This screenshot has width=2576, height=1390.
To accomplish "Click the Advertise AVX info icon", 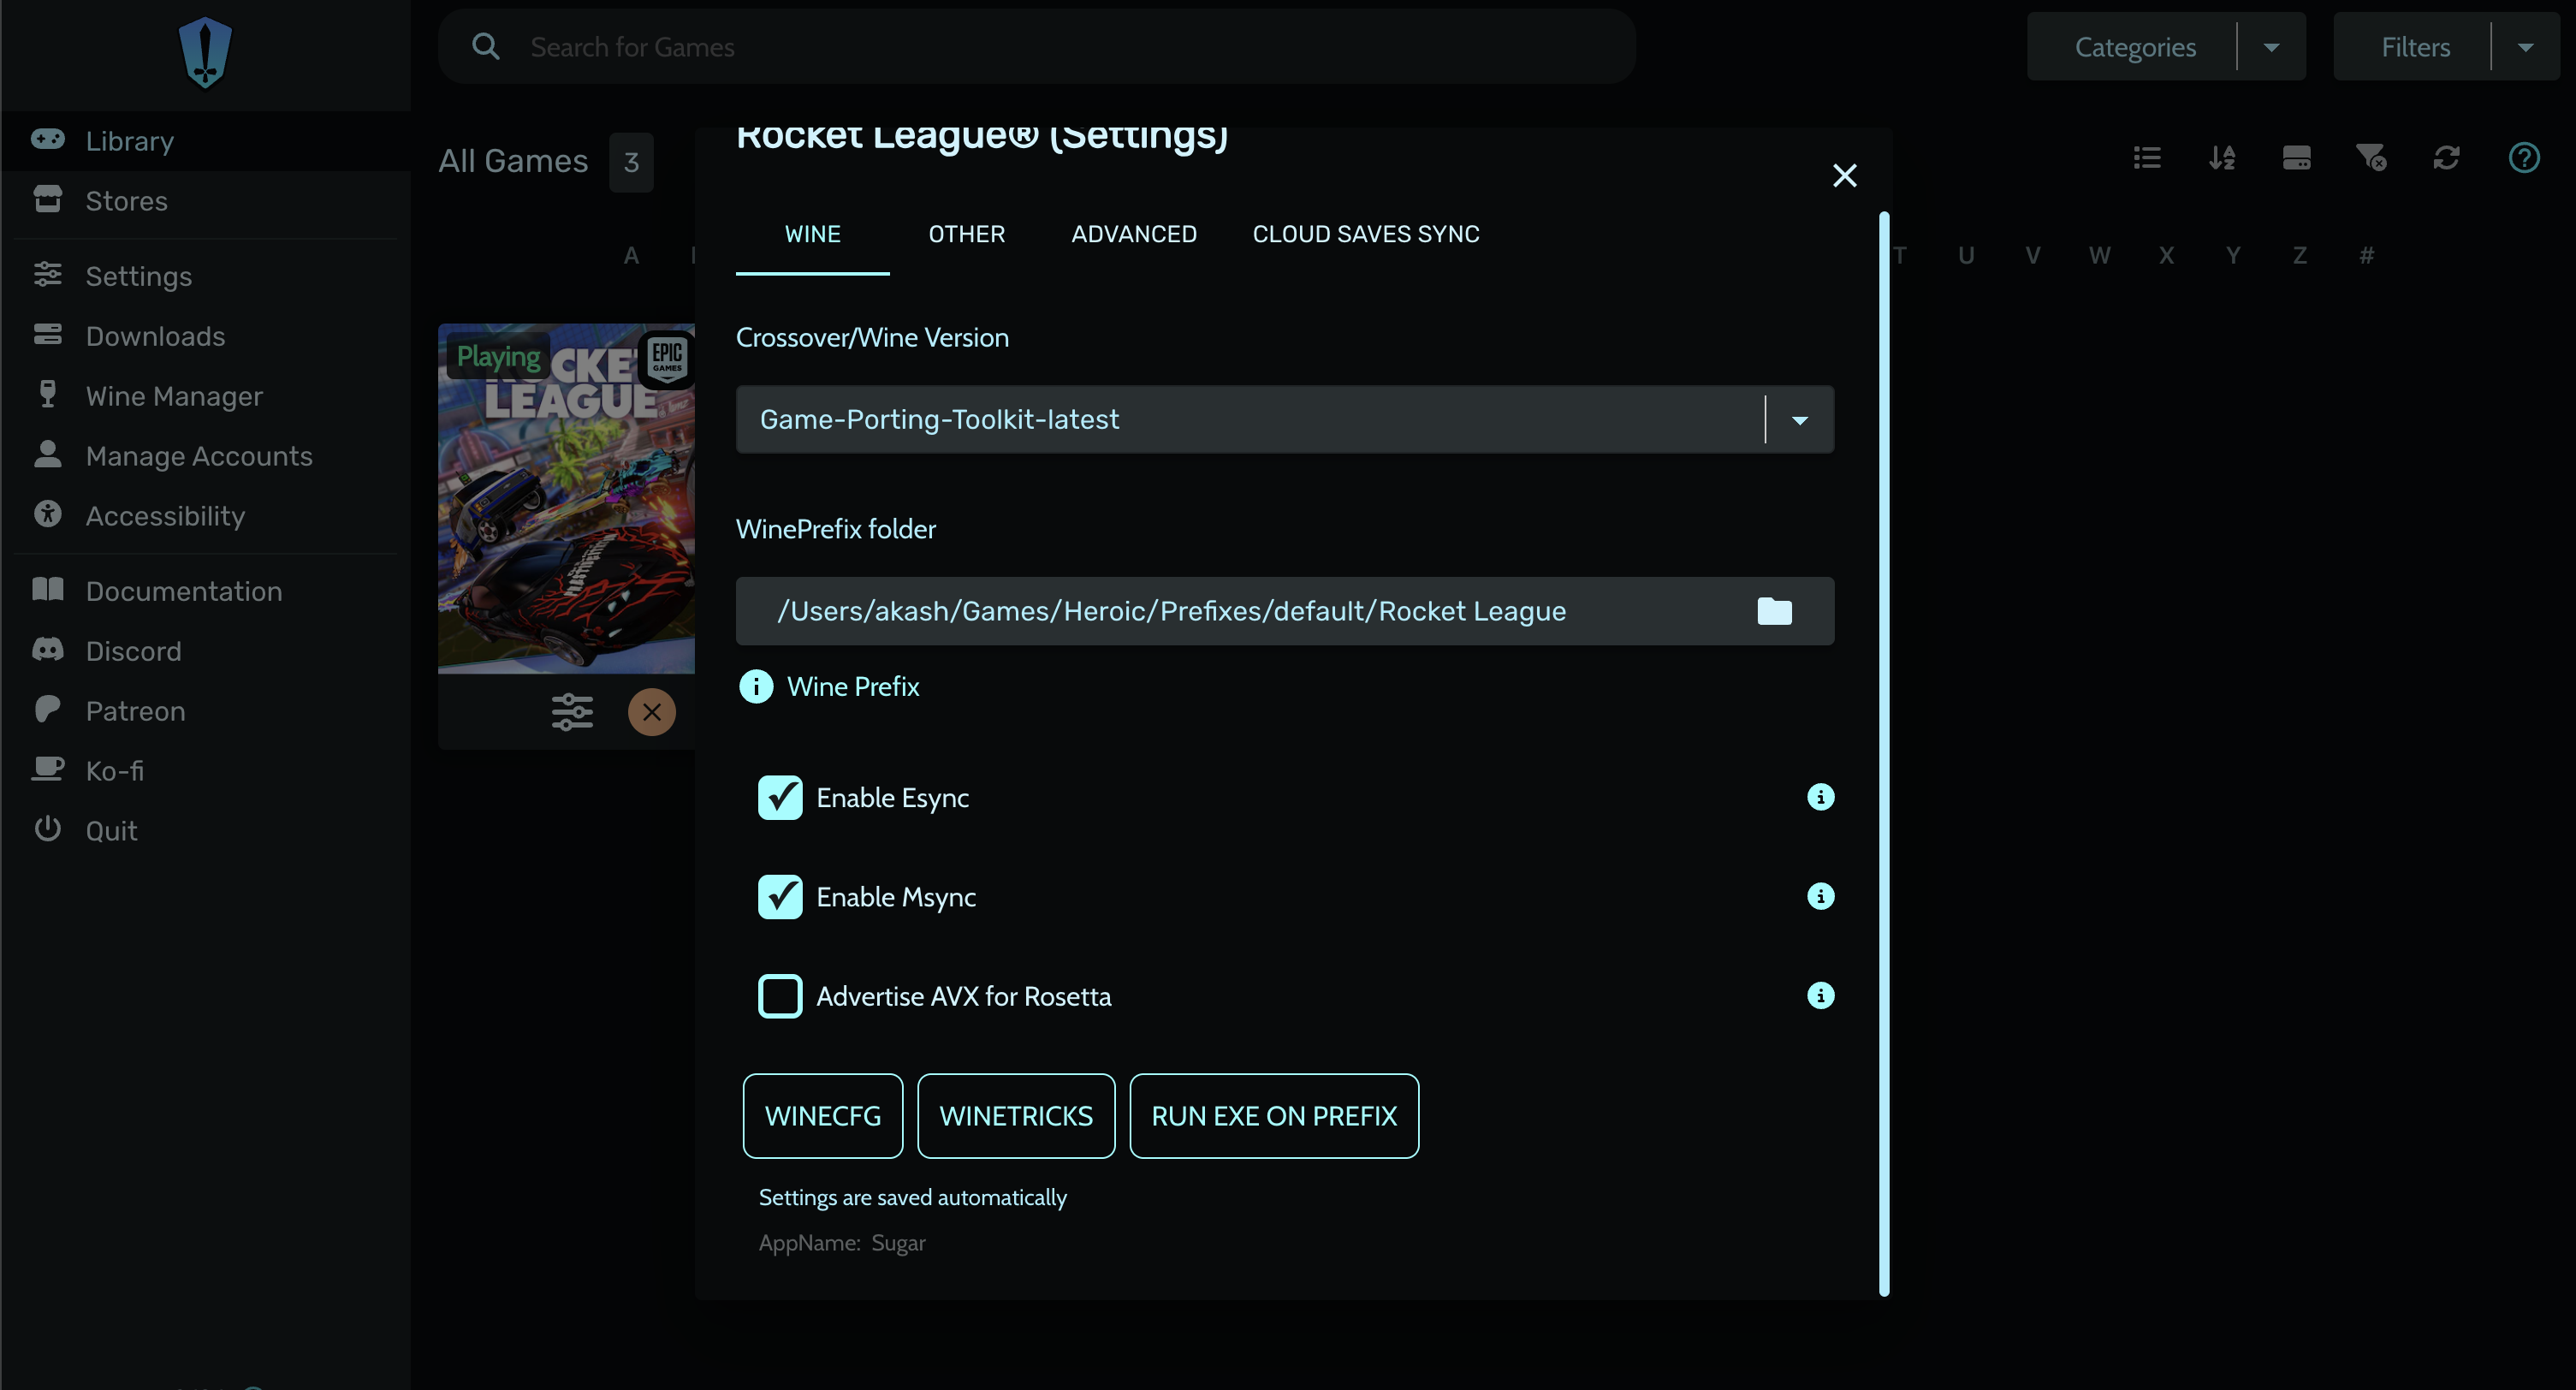I will (x=1820, y=996).
